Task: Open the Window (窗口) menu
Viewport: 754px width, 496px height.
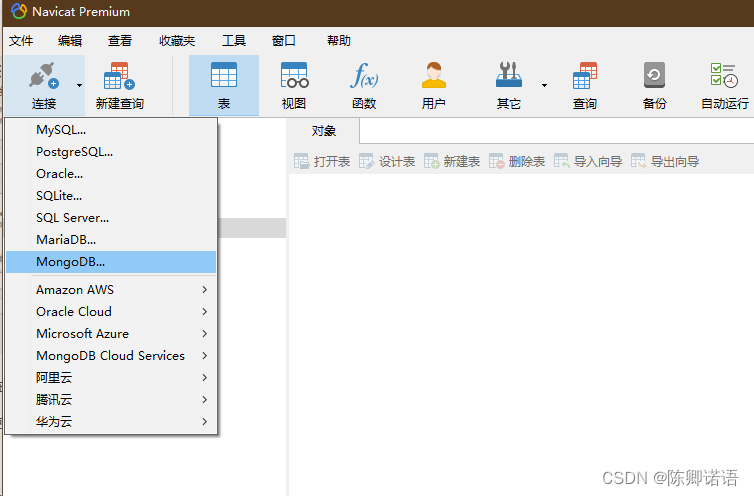Action: (284, 41)
